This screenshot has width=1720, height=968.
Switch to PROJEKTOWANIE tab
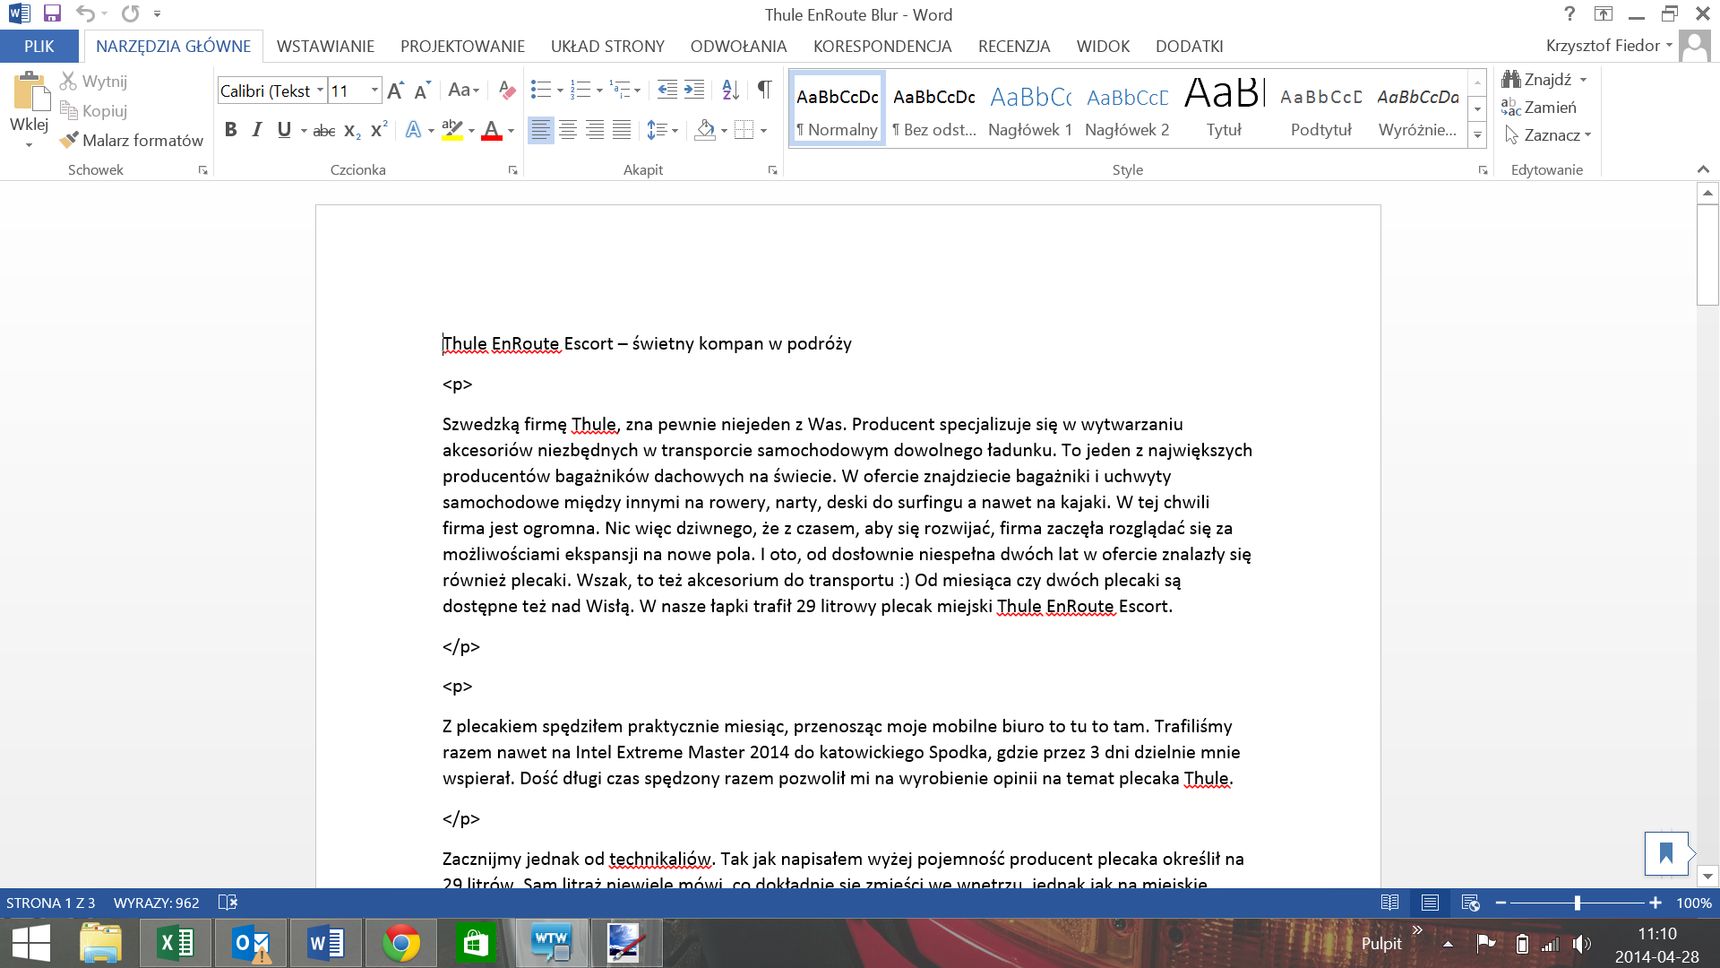[x=462, y=46]
